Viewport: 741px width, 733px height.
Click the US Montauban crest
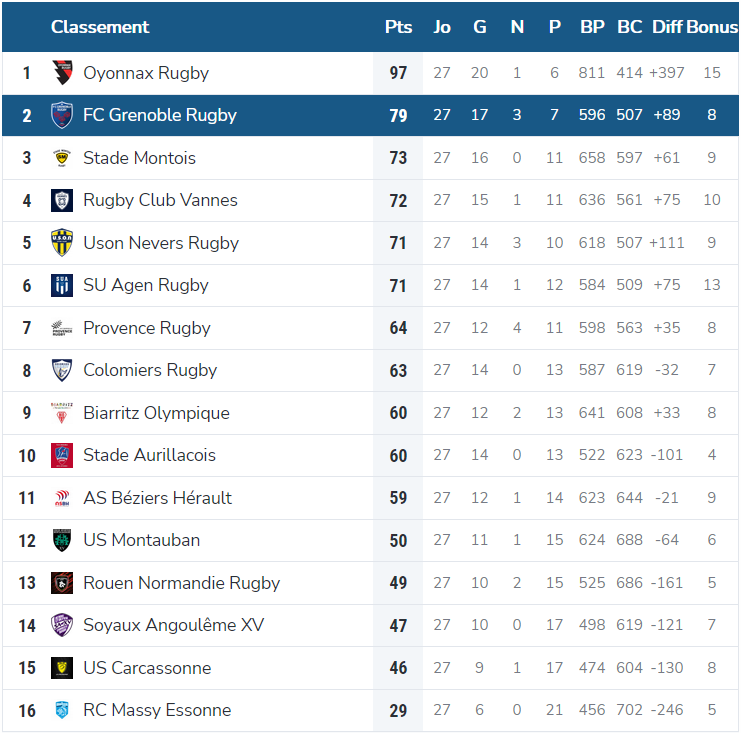coord(62,540)
